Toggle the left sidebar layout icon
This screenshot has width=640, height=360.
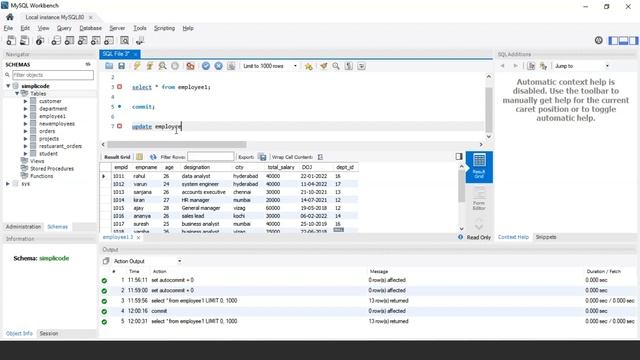613,40
